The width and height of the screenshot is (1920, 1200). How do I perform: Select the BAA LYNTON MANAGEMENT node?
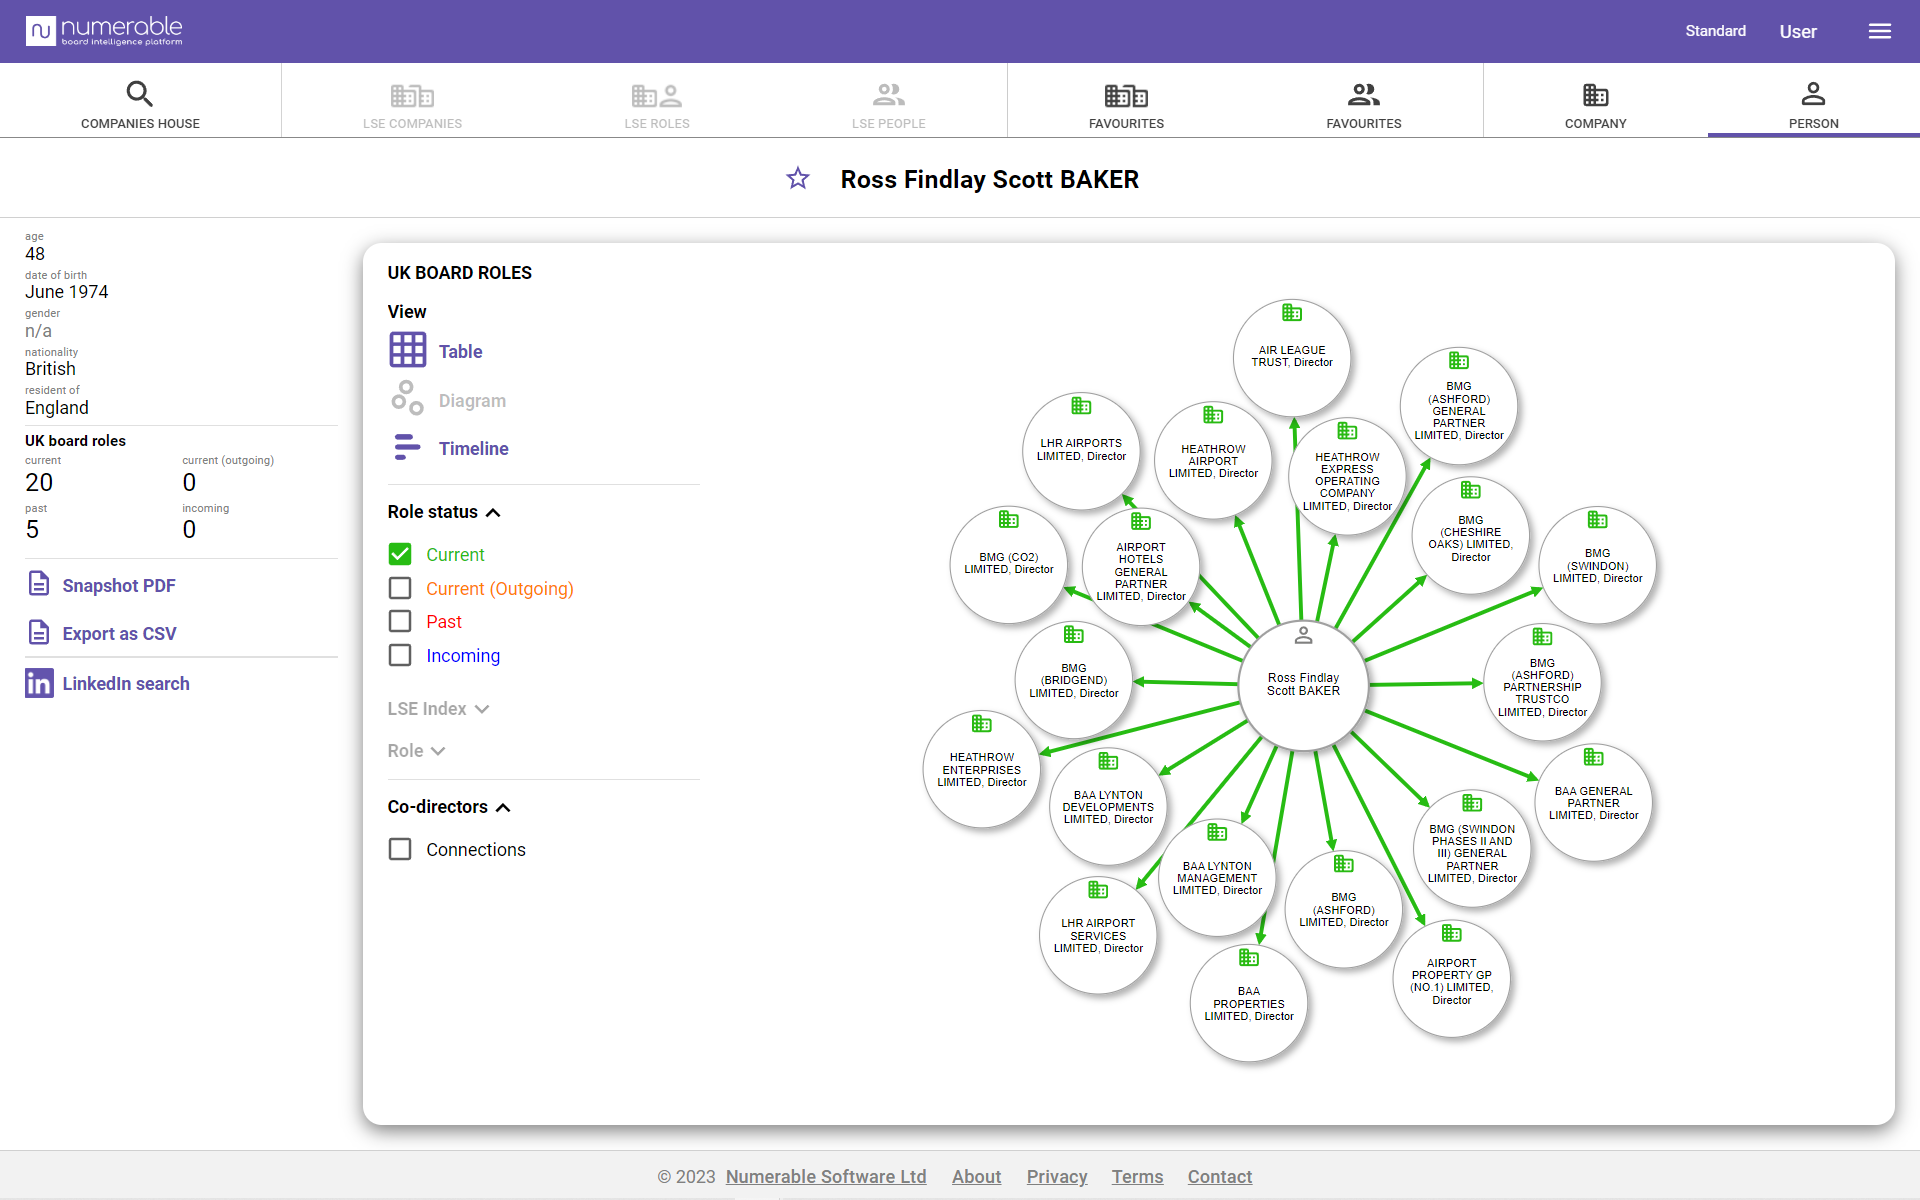[1217, 877]
